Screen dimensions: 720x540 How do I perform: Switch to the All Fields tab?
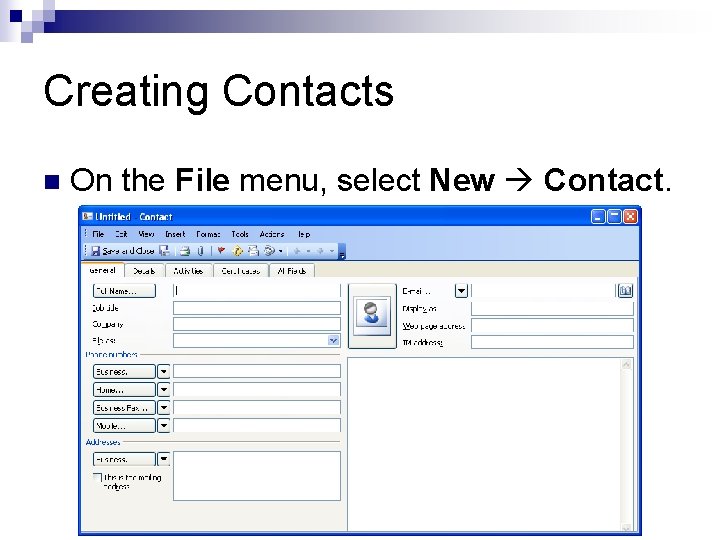292,271
